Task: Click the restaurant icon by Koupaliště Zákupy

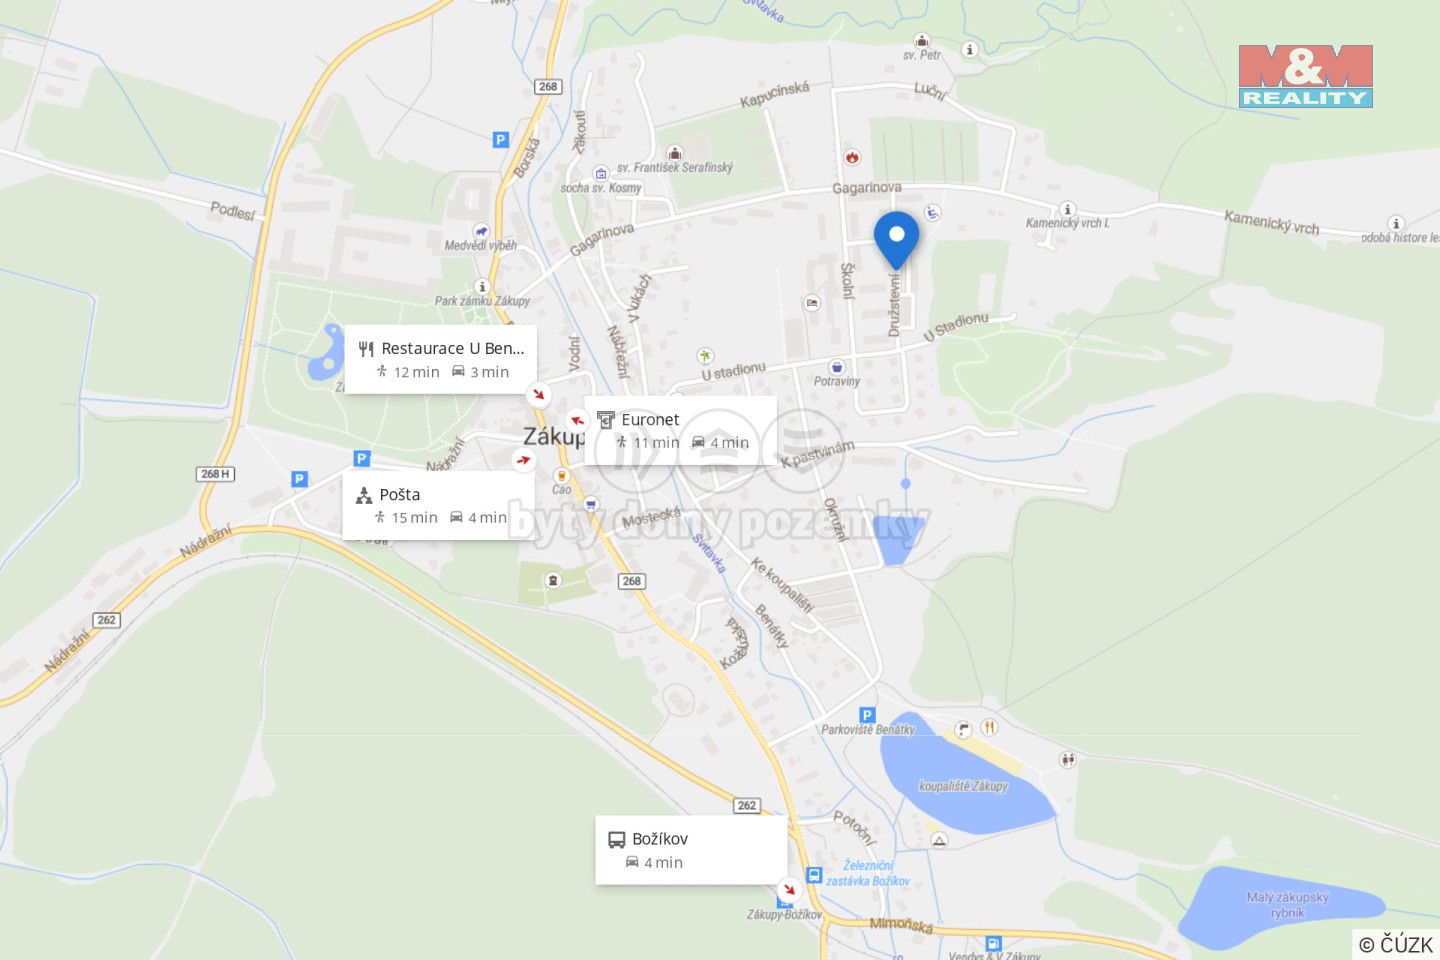Action: (989, 727)
